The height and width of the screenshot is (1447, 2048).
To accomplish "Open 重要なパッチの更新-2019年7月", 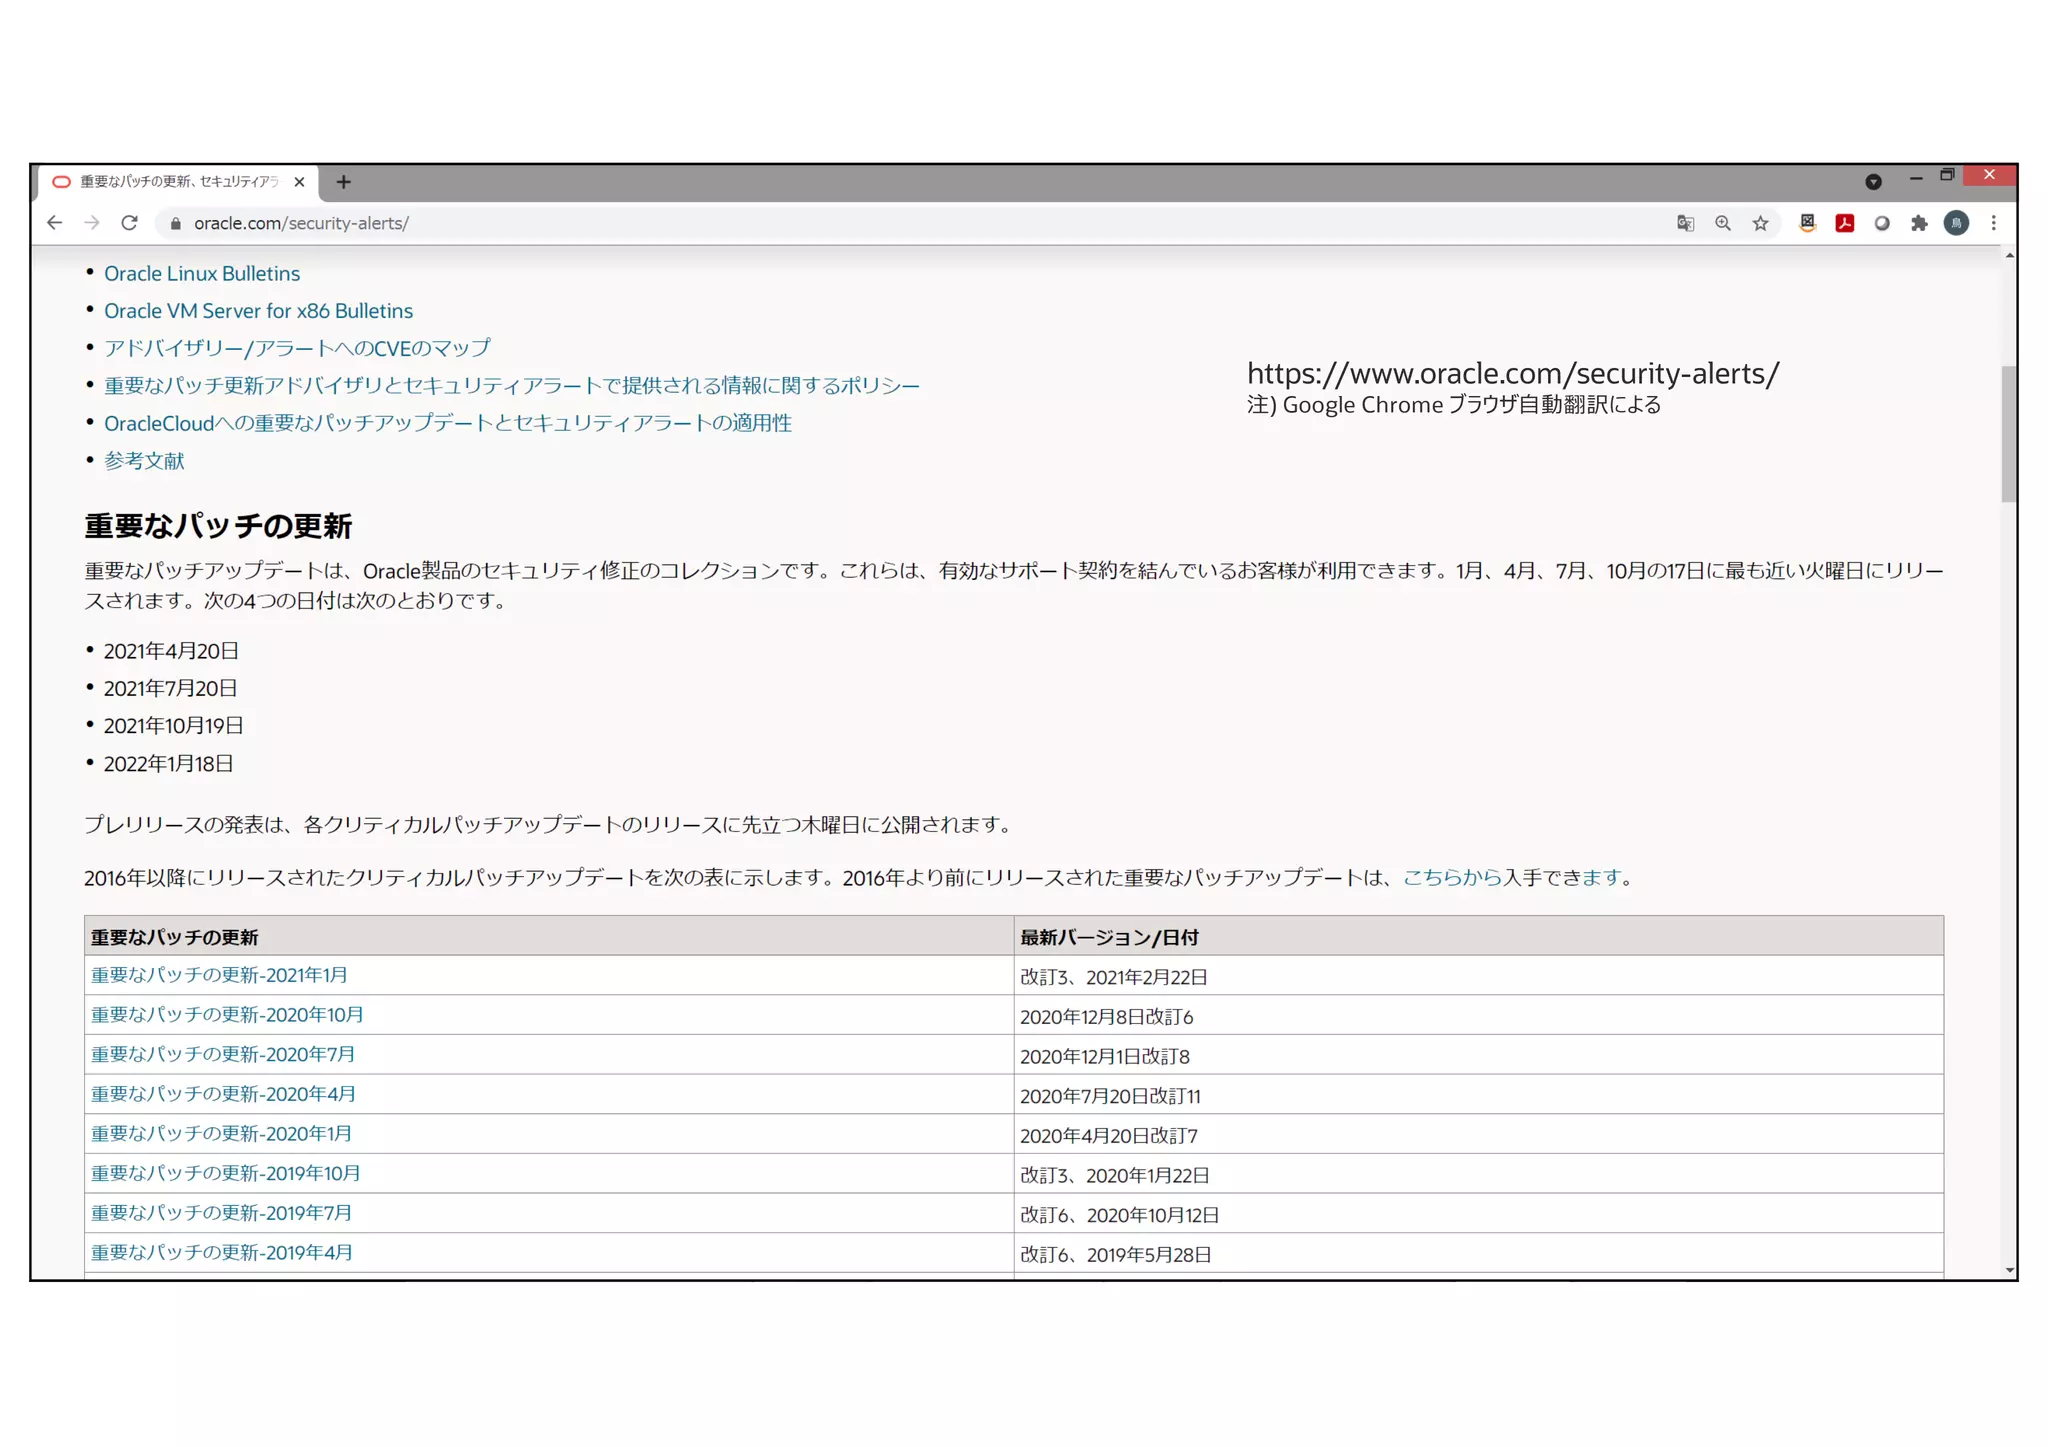I will [221, 1213].
